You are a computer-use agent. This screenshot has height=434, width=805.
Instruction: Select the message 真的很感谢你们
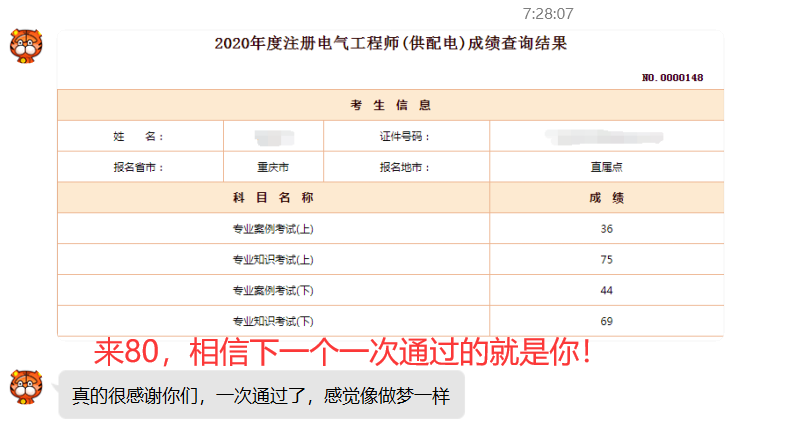(261, 395)
